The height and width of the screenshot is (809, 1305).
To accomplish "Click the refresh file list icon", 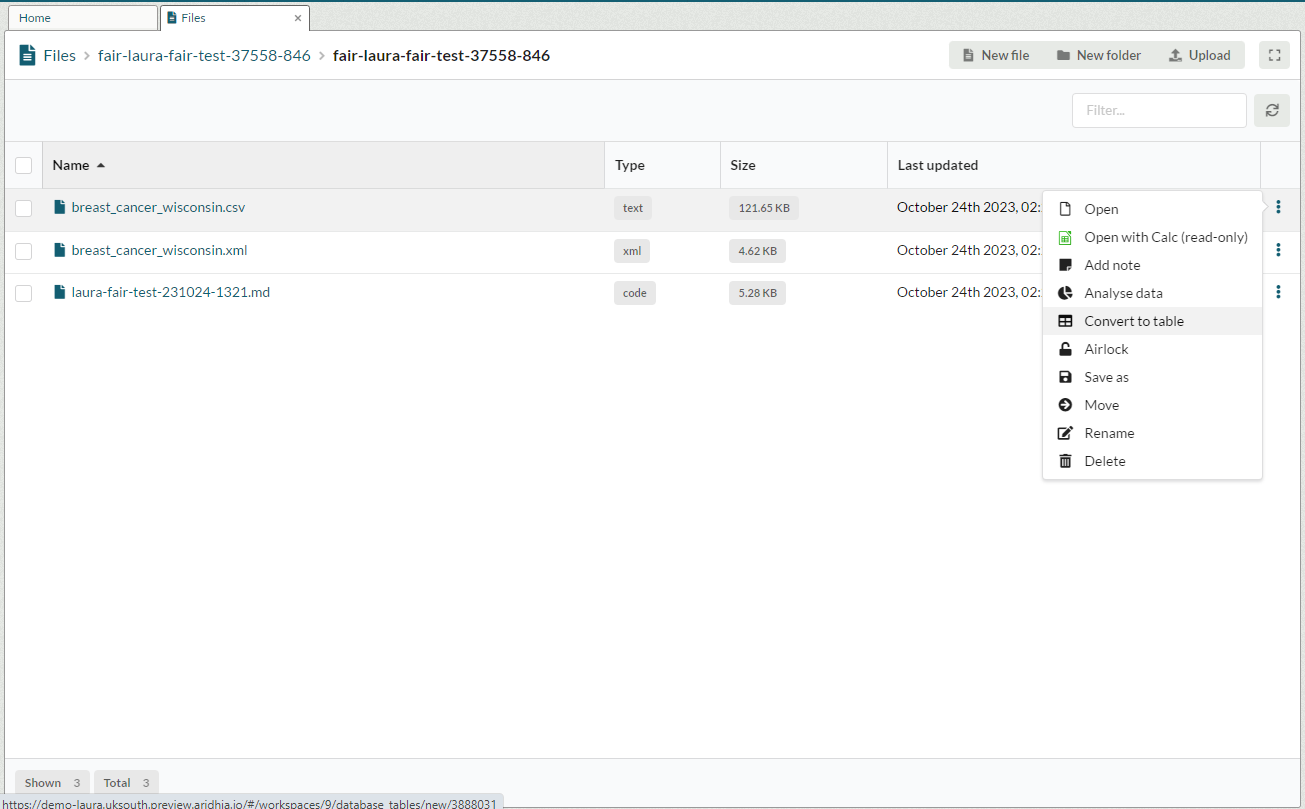I will click(1271, 111).
